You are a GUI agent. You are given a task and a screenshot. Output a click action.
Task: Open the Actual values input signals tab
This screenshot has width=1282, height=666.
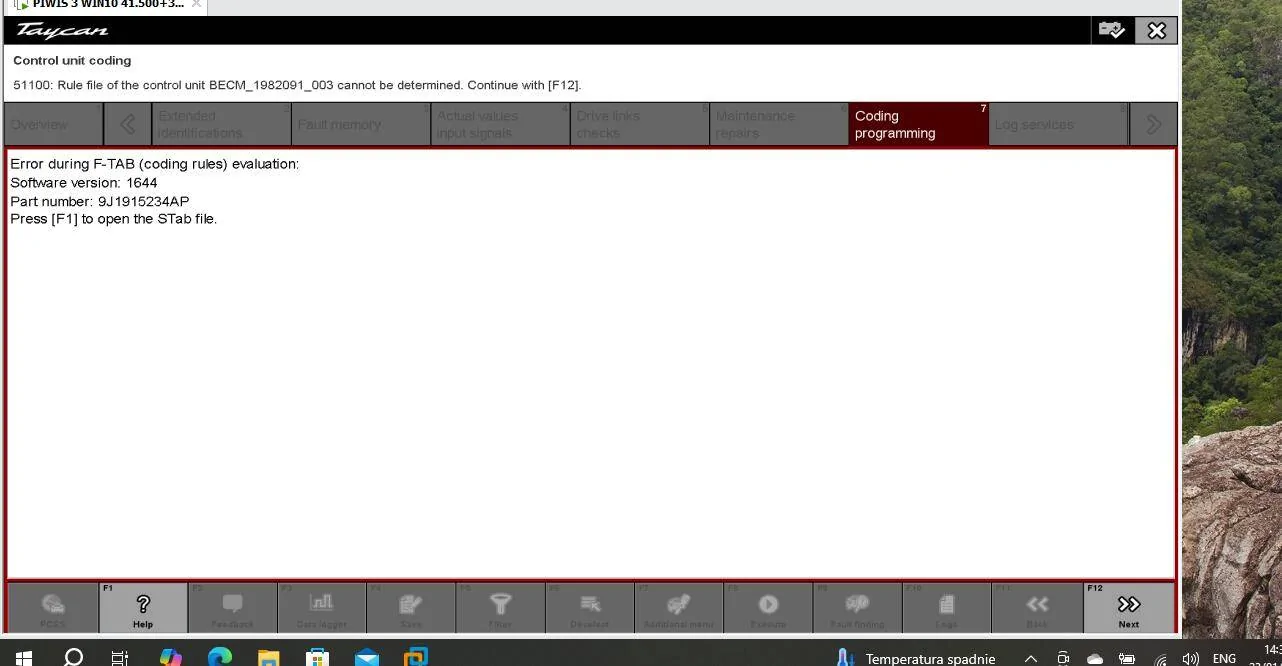click(x=500, y=124)
